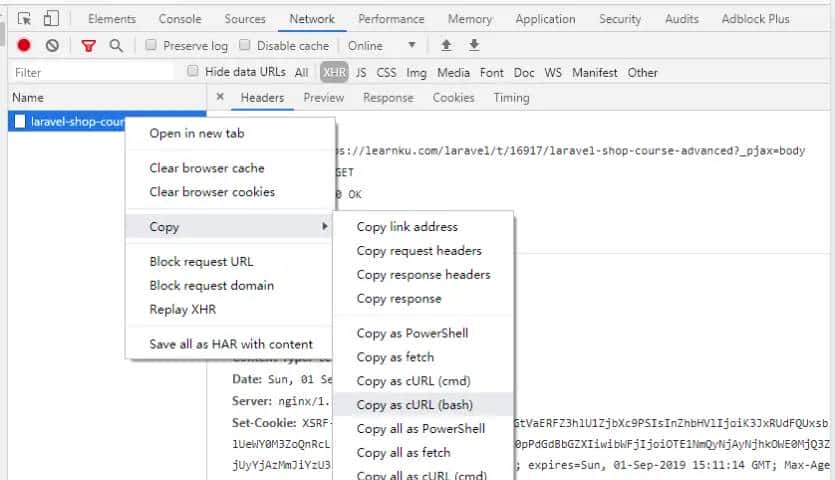835x480 pixels.
Task: Click the export HAR download arrow icon
Action: [474, 45]
